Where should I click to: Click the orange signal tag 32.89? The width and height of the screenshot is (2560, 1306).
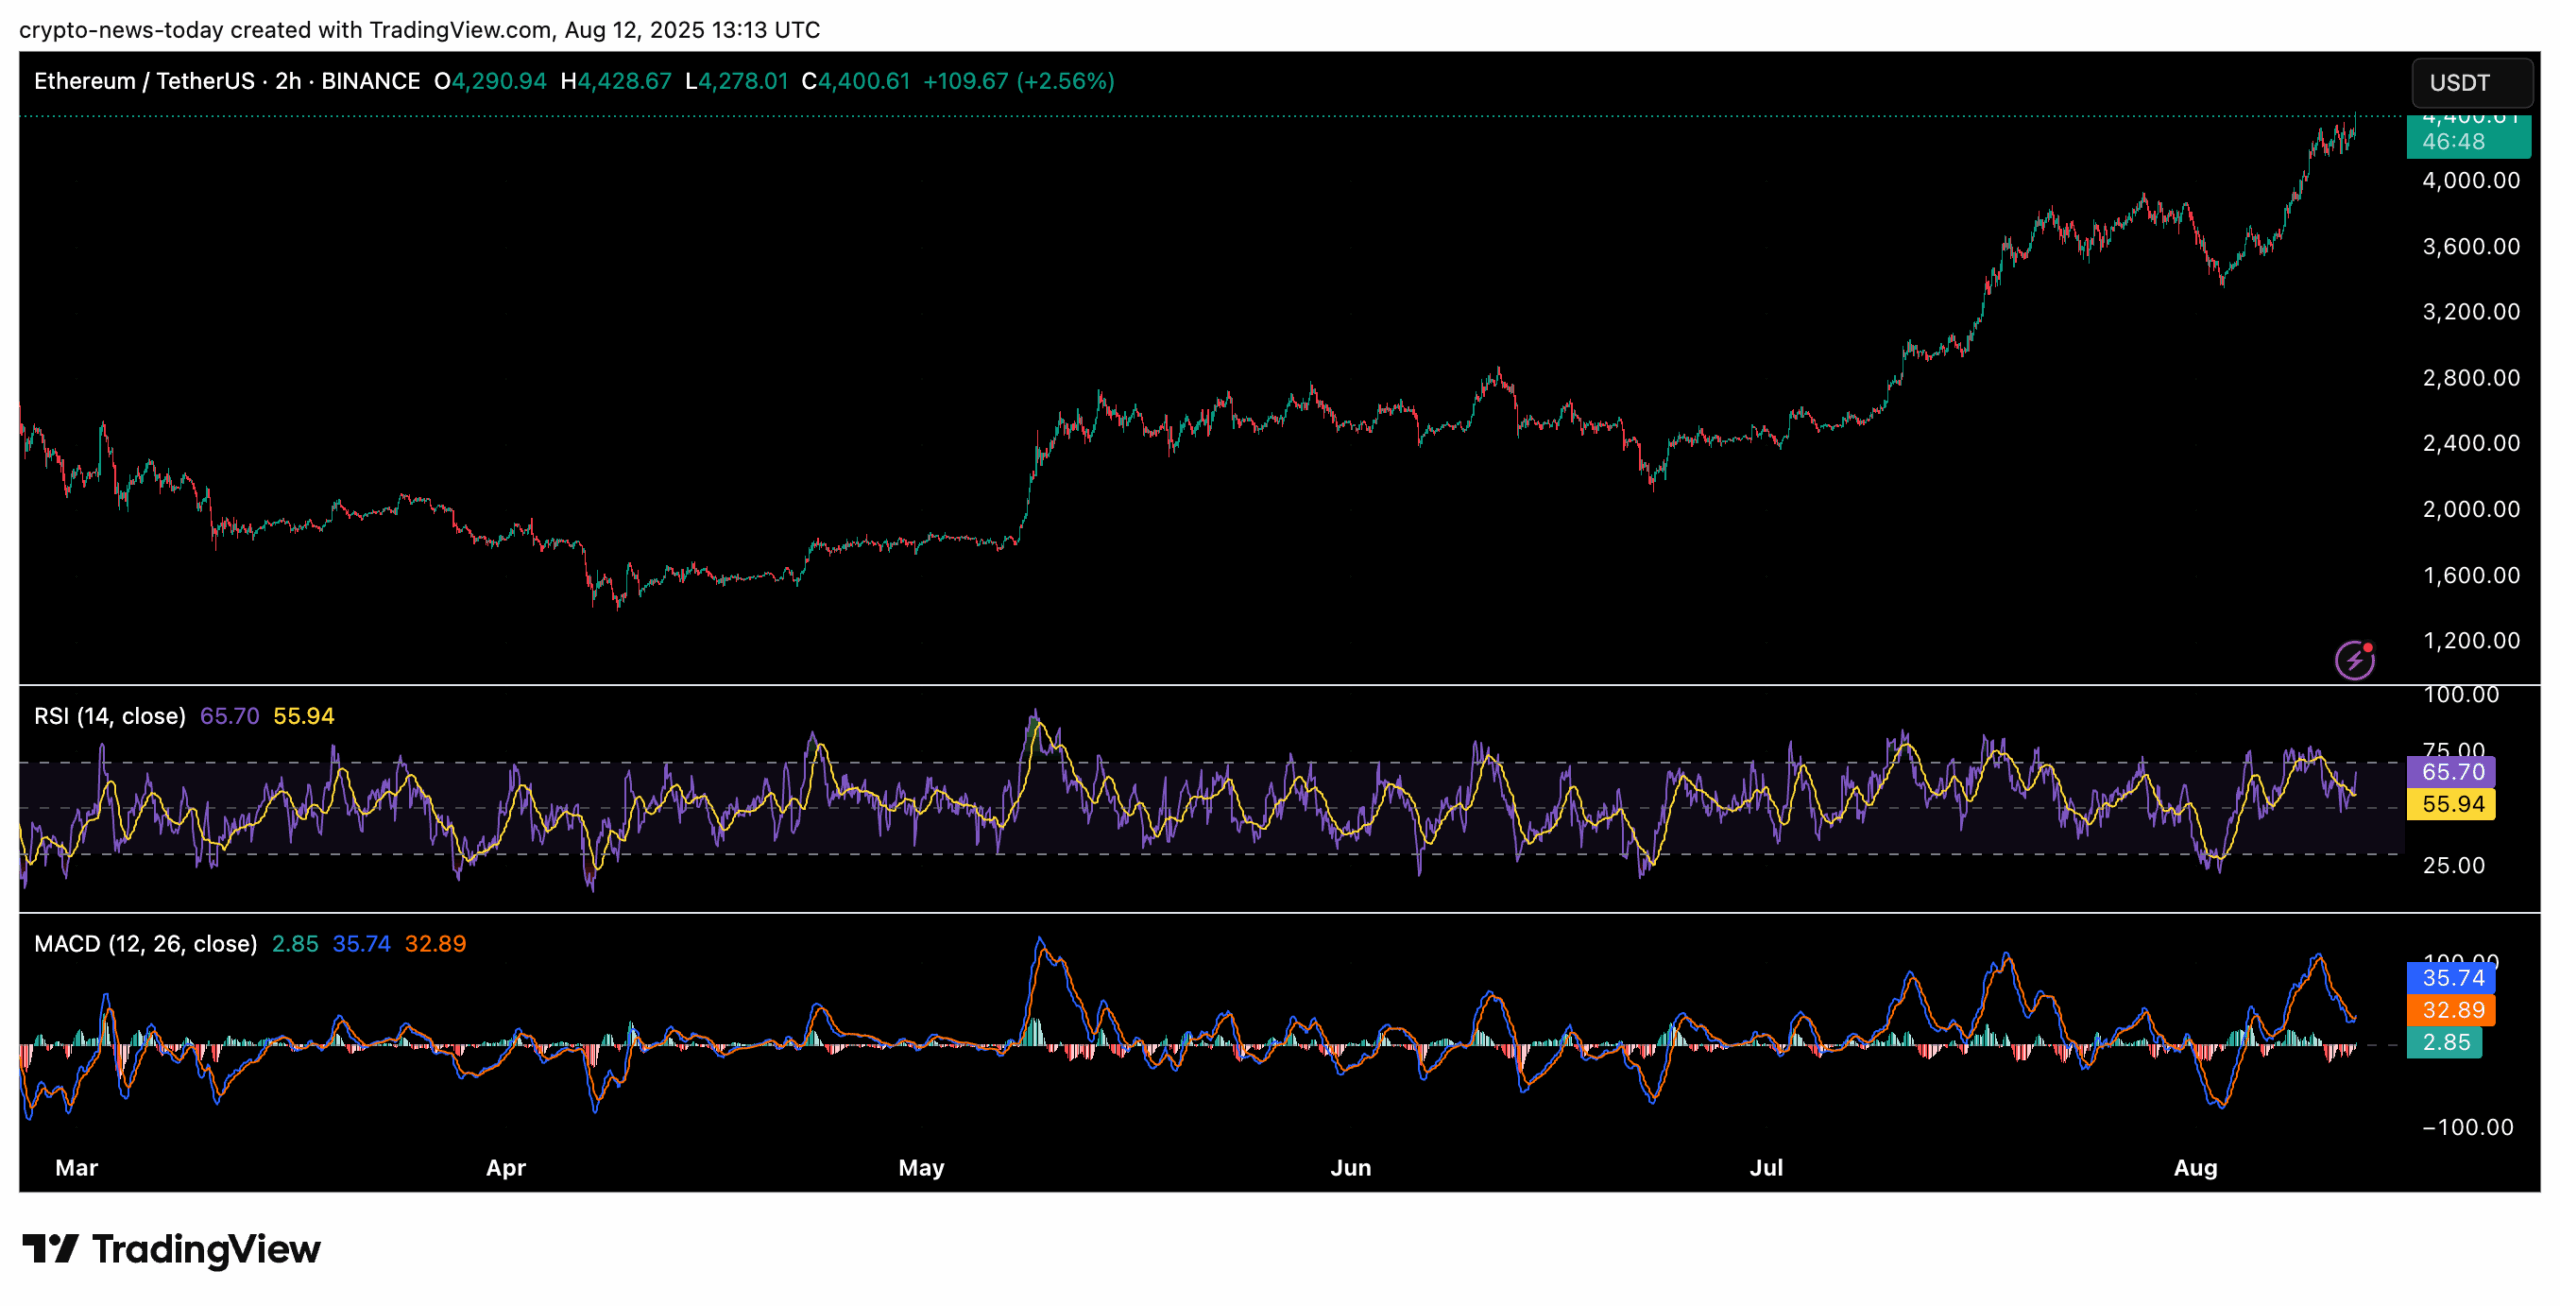coord(2452,1010)
